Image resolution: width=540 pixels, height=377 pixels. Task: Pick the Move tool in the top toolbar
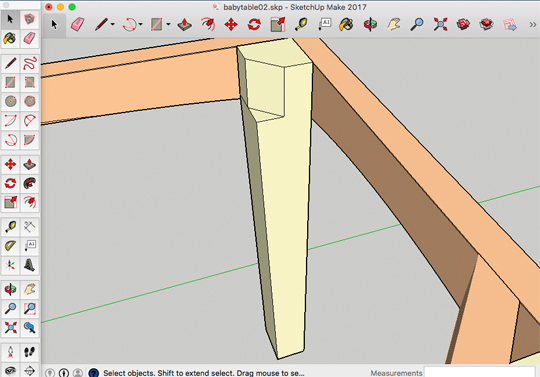231,25
